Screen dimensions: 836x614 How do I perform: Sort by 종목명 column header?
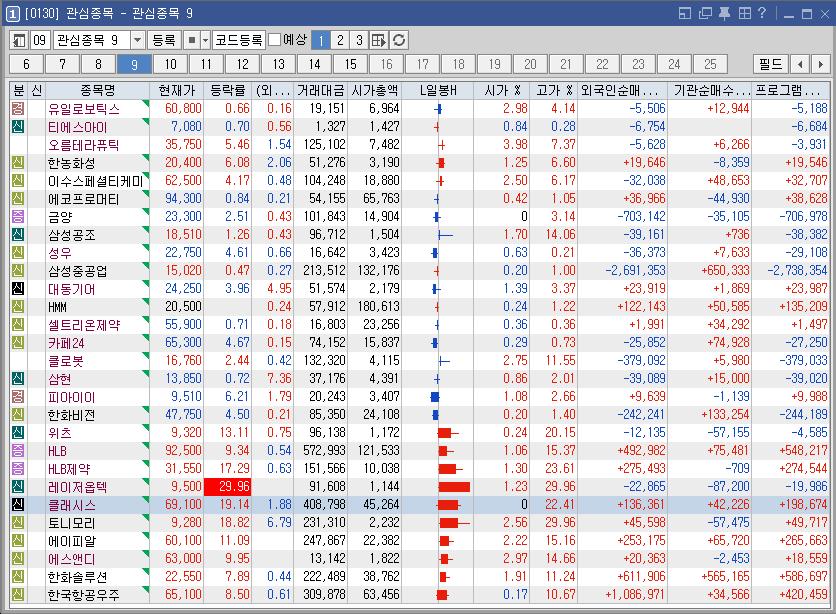[x=98, y=91]
